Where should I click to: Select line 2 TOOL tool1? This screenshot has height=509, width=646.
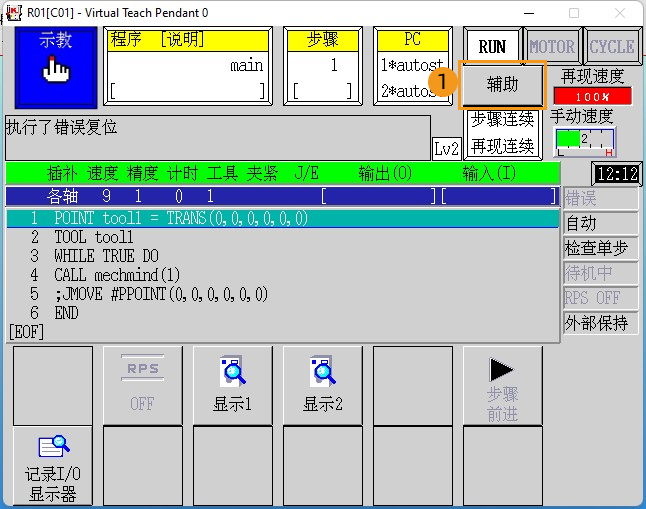(x=283, y=237)
